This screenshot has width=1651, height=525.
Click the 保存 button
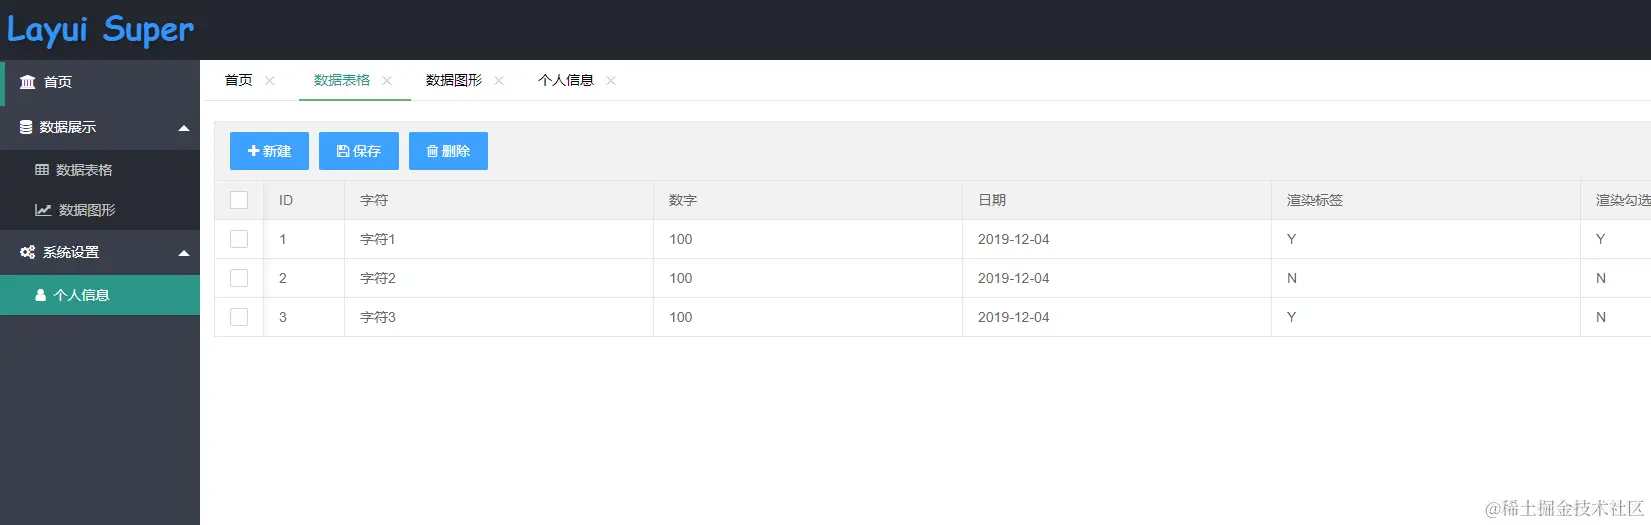click(x=359, y=151)
